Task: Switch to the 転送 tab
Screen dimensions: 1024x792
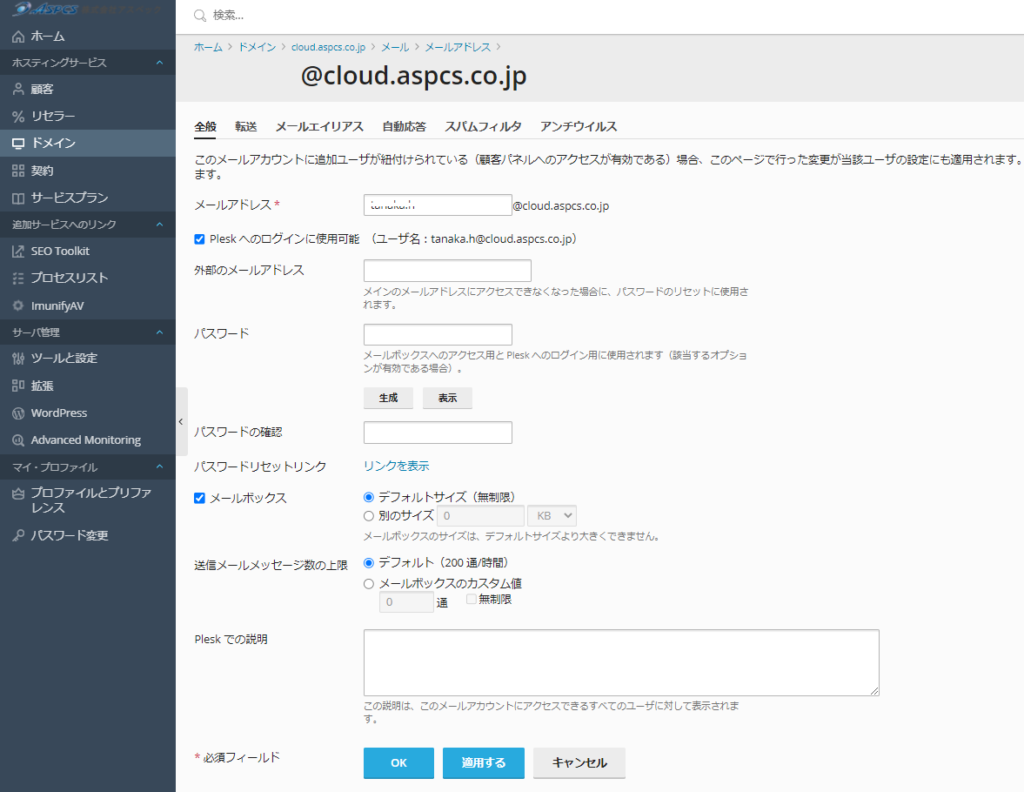Action: point(246,127)
